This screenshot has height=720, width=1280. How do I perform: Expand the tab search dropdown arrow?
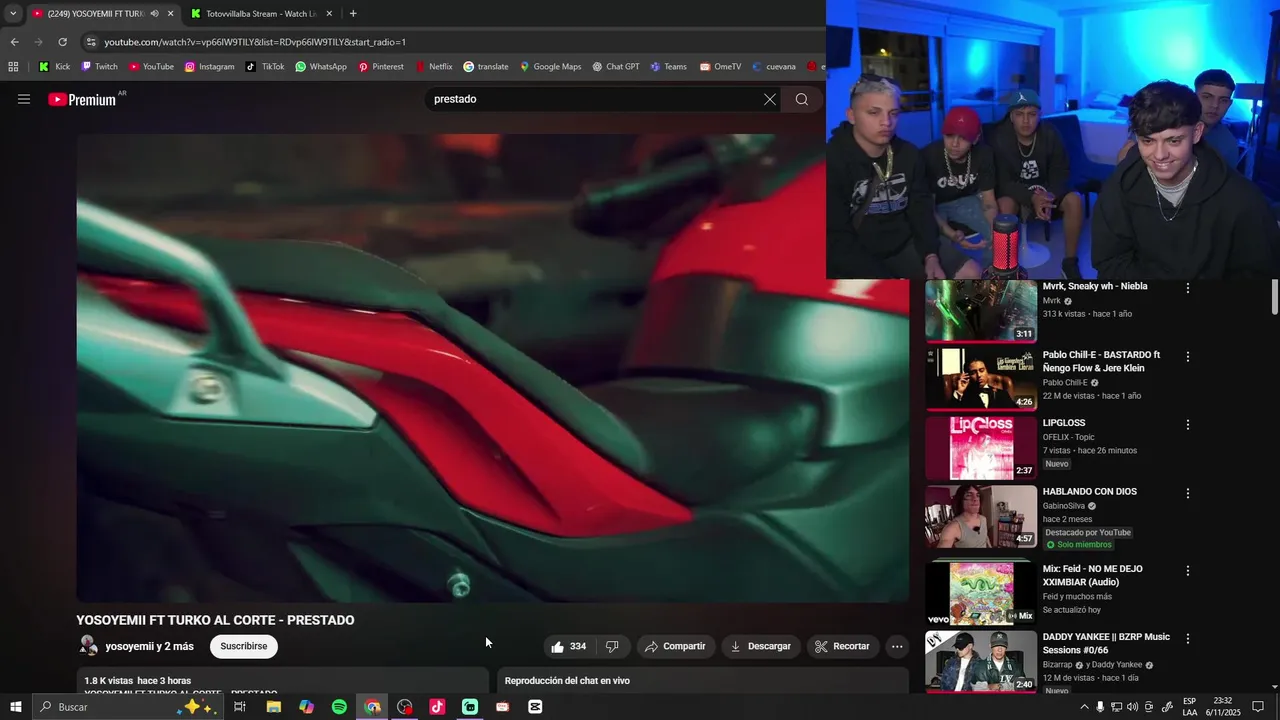click(13, 13)
